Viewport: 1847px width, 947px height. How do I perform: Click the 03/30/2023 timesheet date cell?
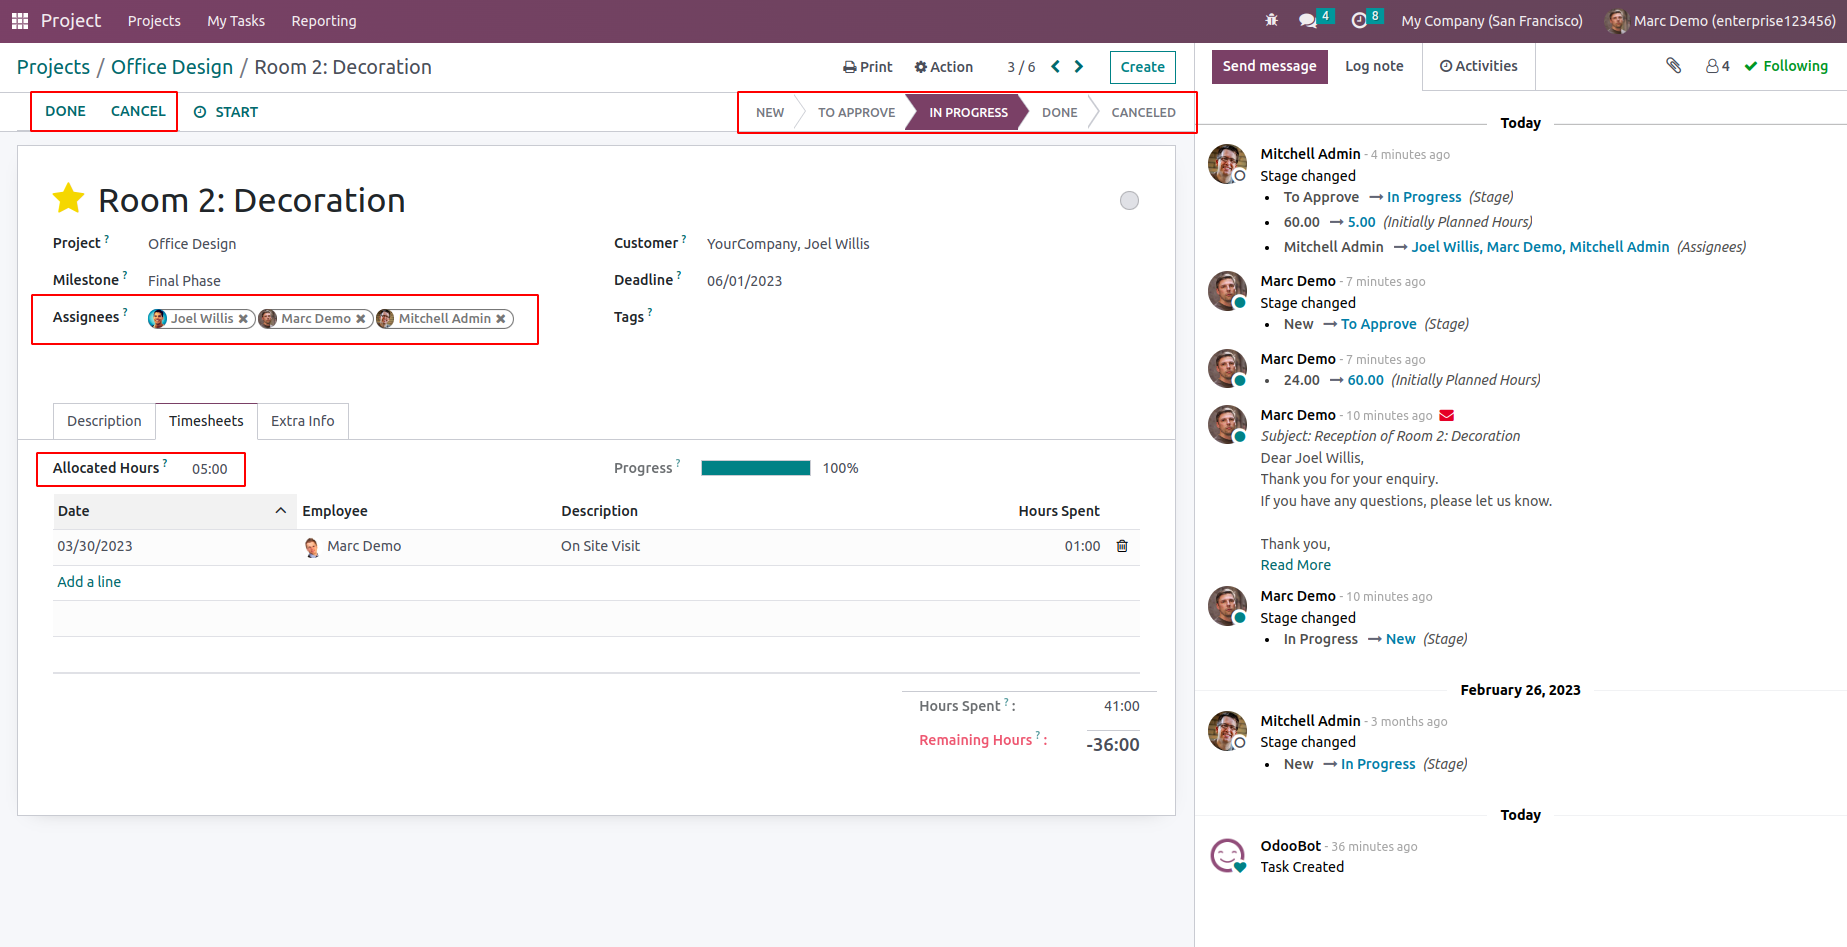point(95,546)
